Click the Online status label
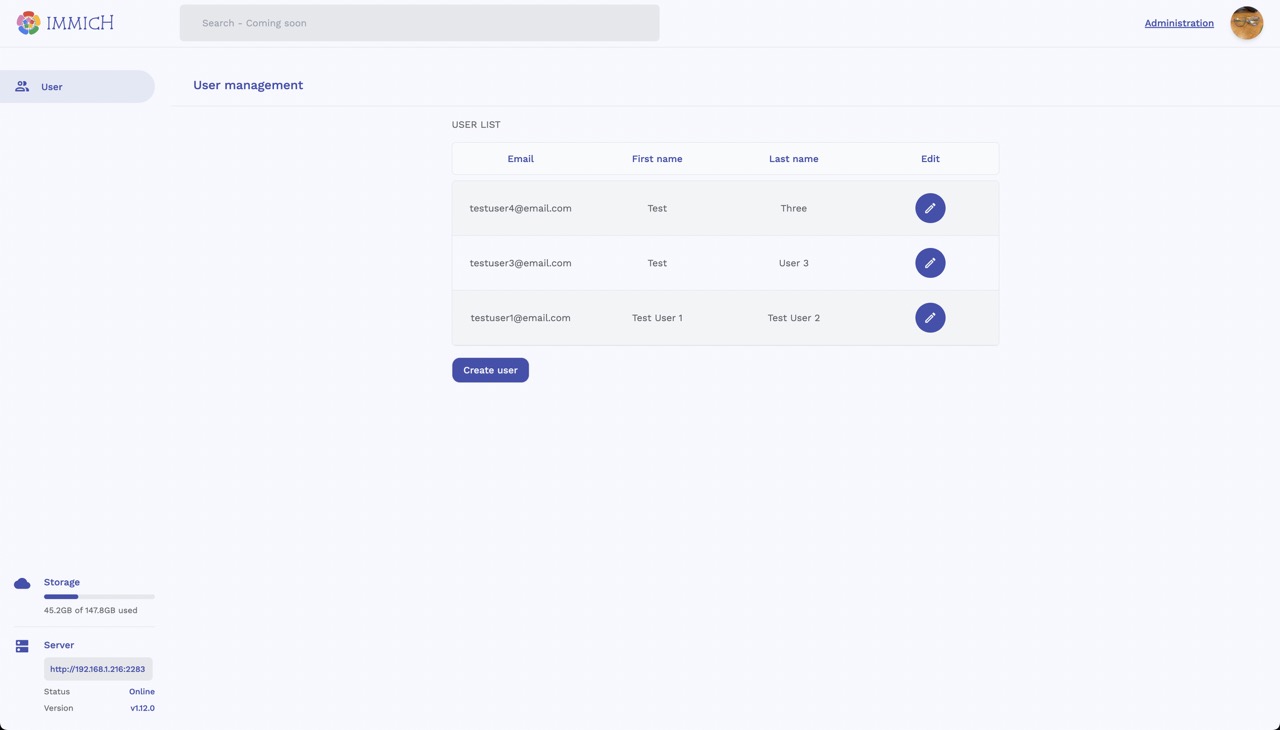 click(141, 691)
